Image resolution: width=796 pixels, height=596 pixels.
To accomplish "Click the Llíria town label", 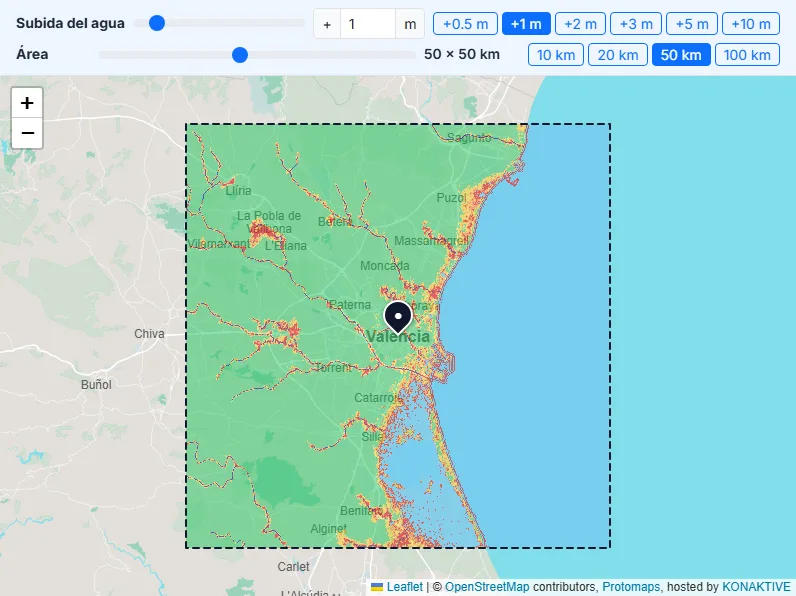I will click(239, 191).
